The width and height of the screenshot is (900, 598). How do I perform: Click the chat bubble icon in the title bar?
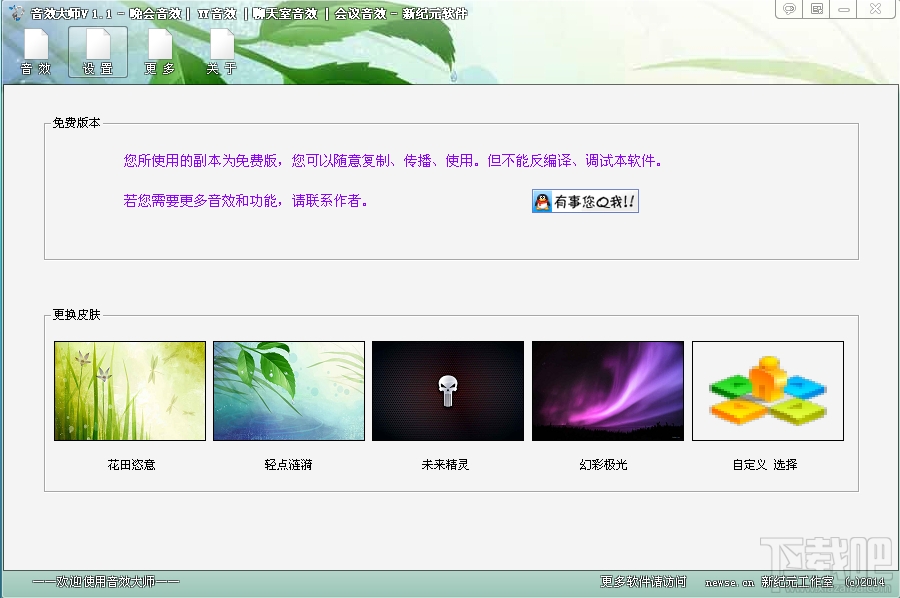coord(789,9)
